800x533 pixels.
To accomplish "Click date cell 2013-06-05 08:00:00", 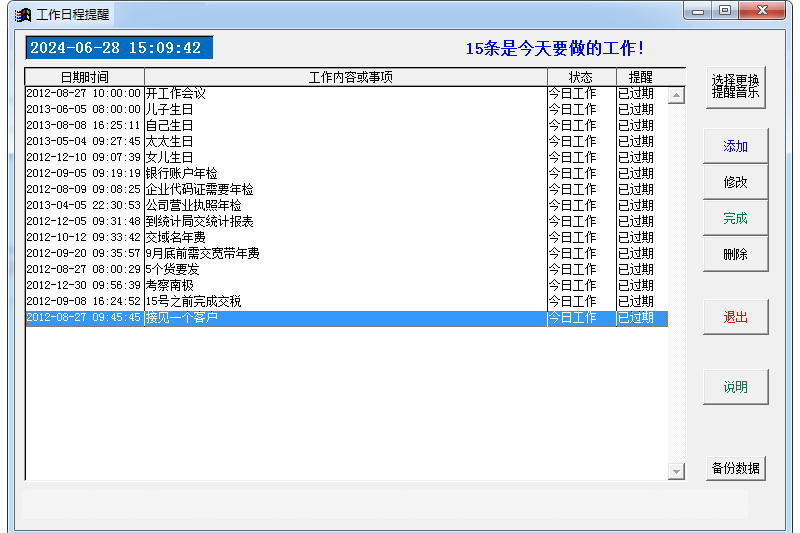I will 83,109.
